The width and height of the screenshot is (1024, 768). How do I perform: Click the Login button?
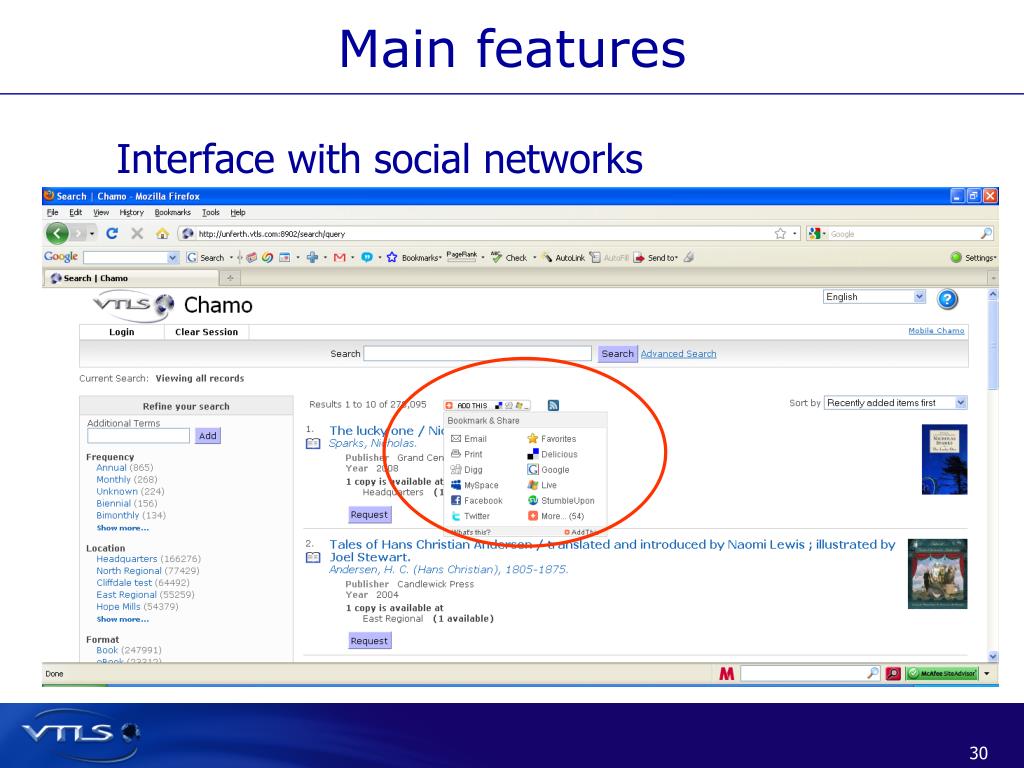click(x=121, y=332)
